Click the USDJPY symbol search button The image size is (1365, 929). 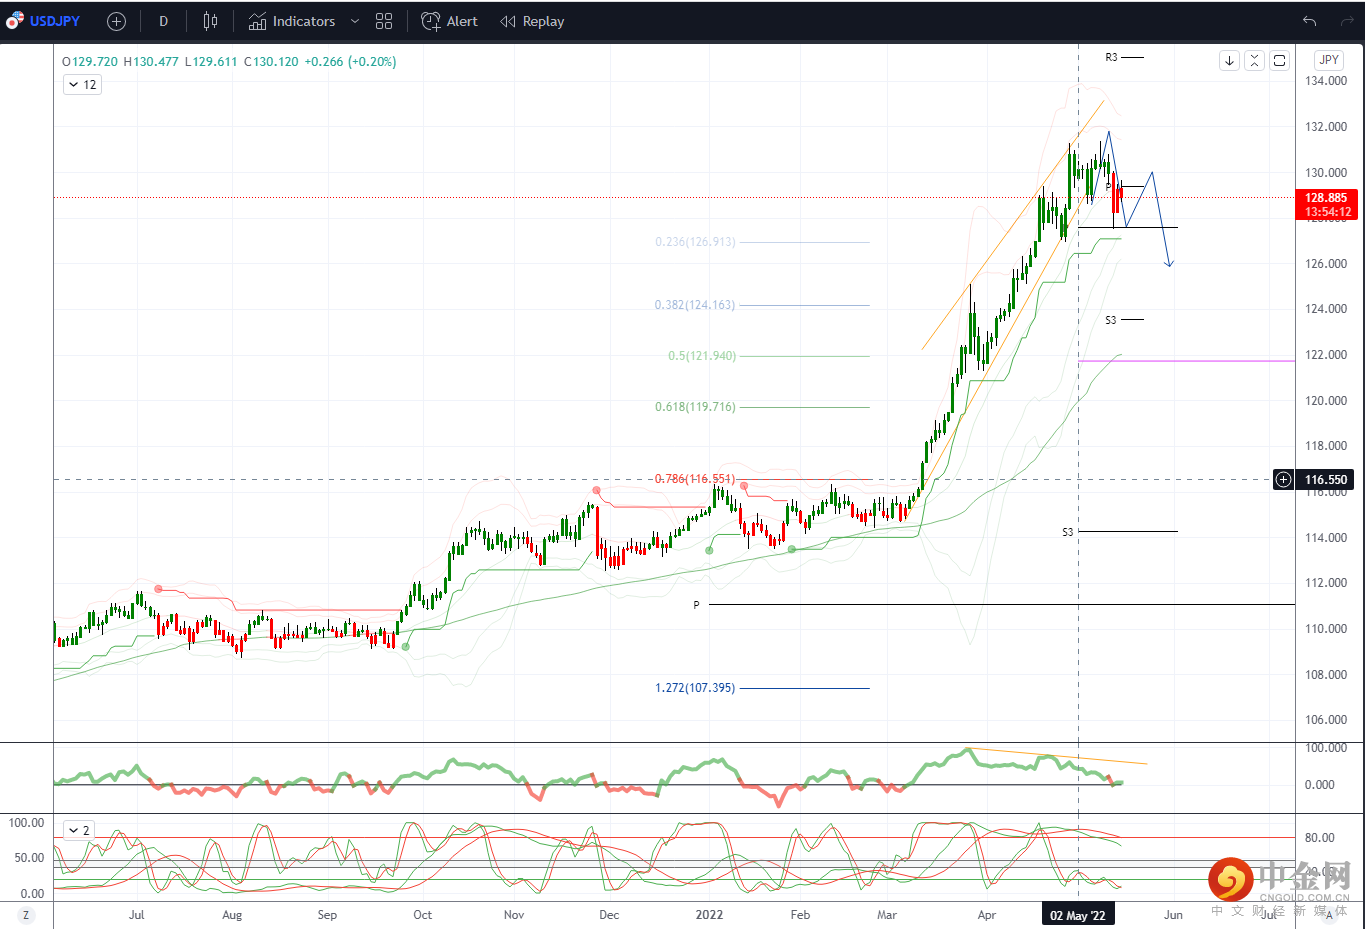(x=44, y=21)
